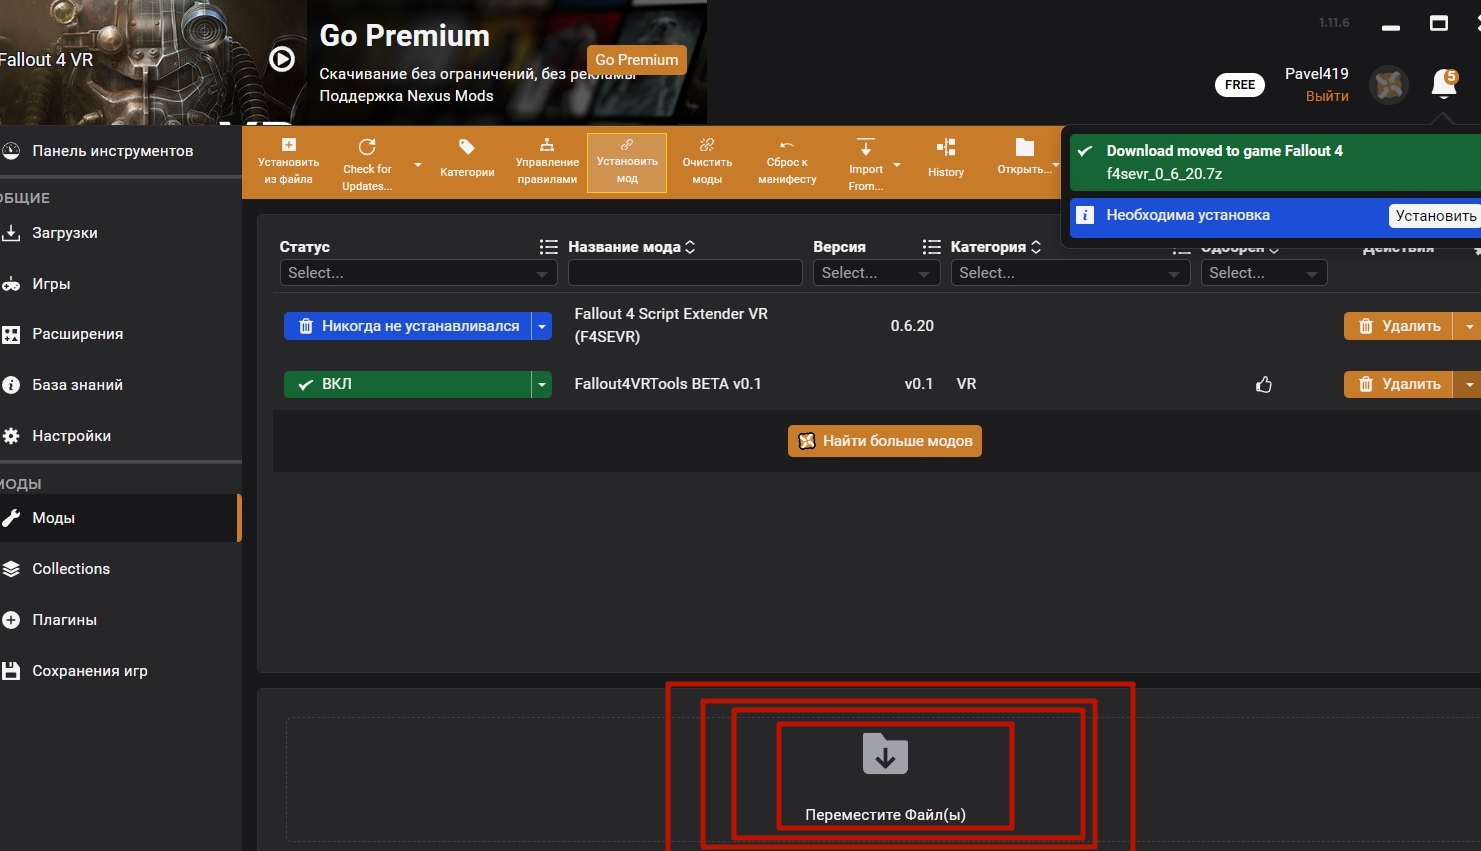Viewport: 1481px width, 851px height.
Task: Open Управление правилами toolbar icon
Action: coord(547,162)
